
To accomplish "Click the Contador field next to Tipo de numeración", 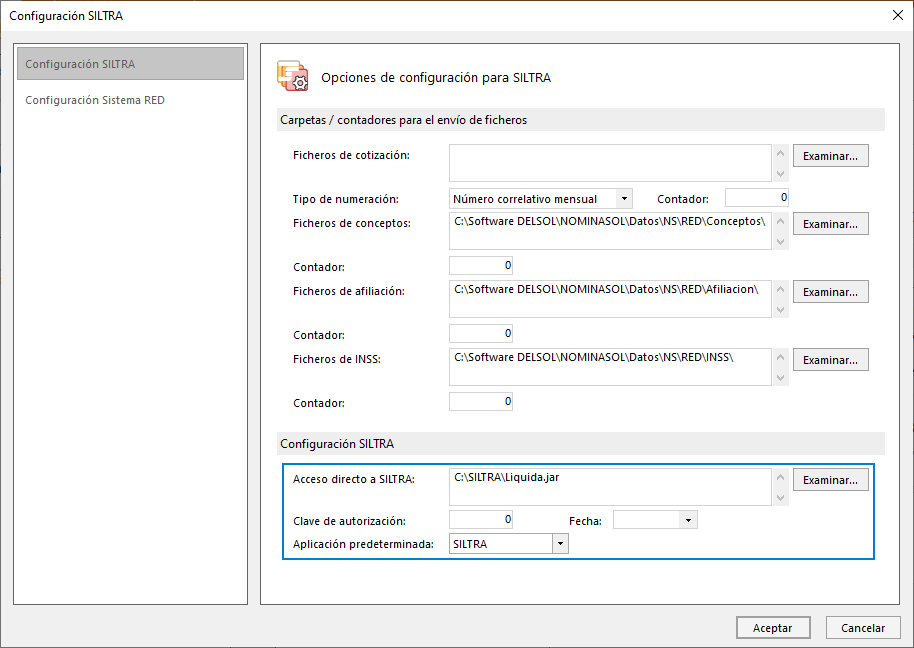I will tap(757, 198).
